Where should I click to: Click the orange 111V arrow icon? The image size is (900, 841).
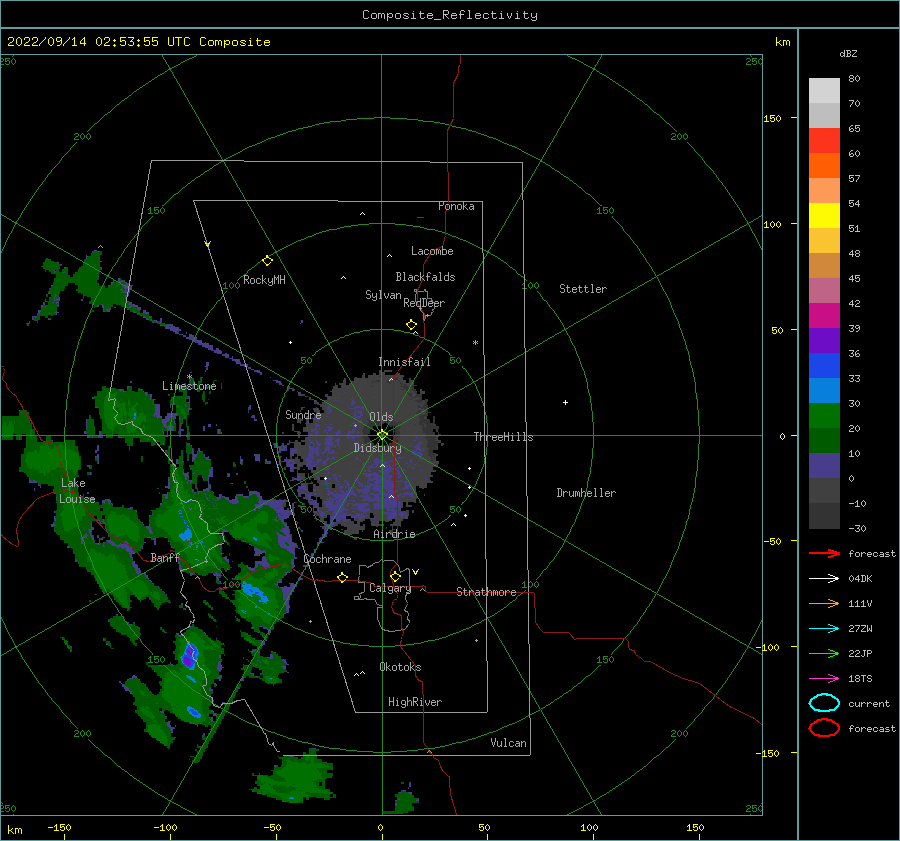824,603
